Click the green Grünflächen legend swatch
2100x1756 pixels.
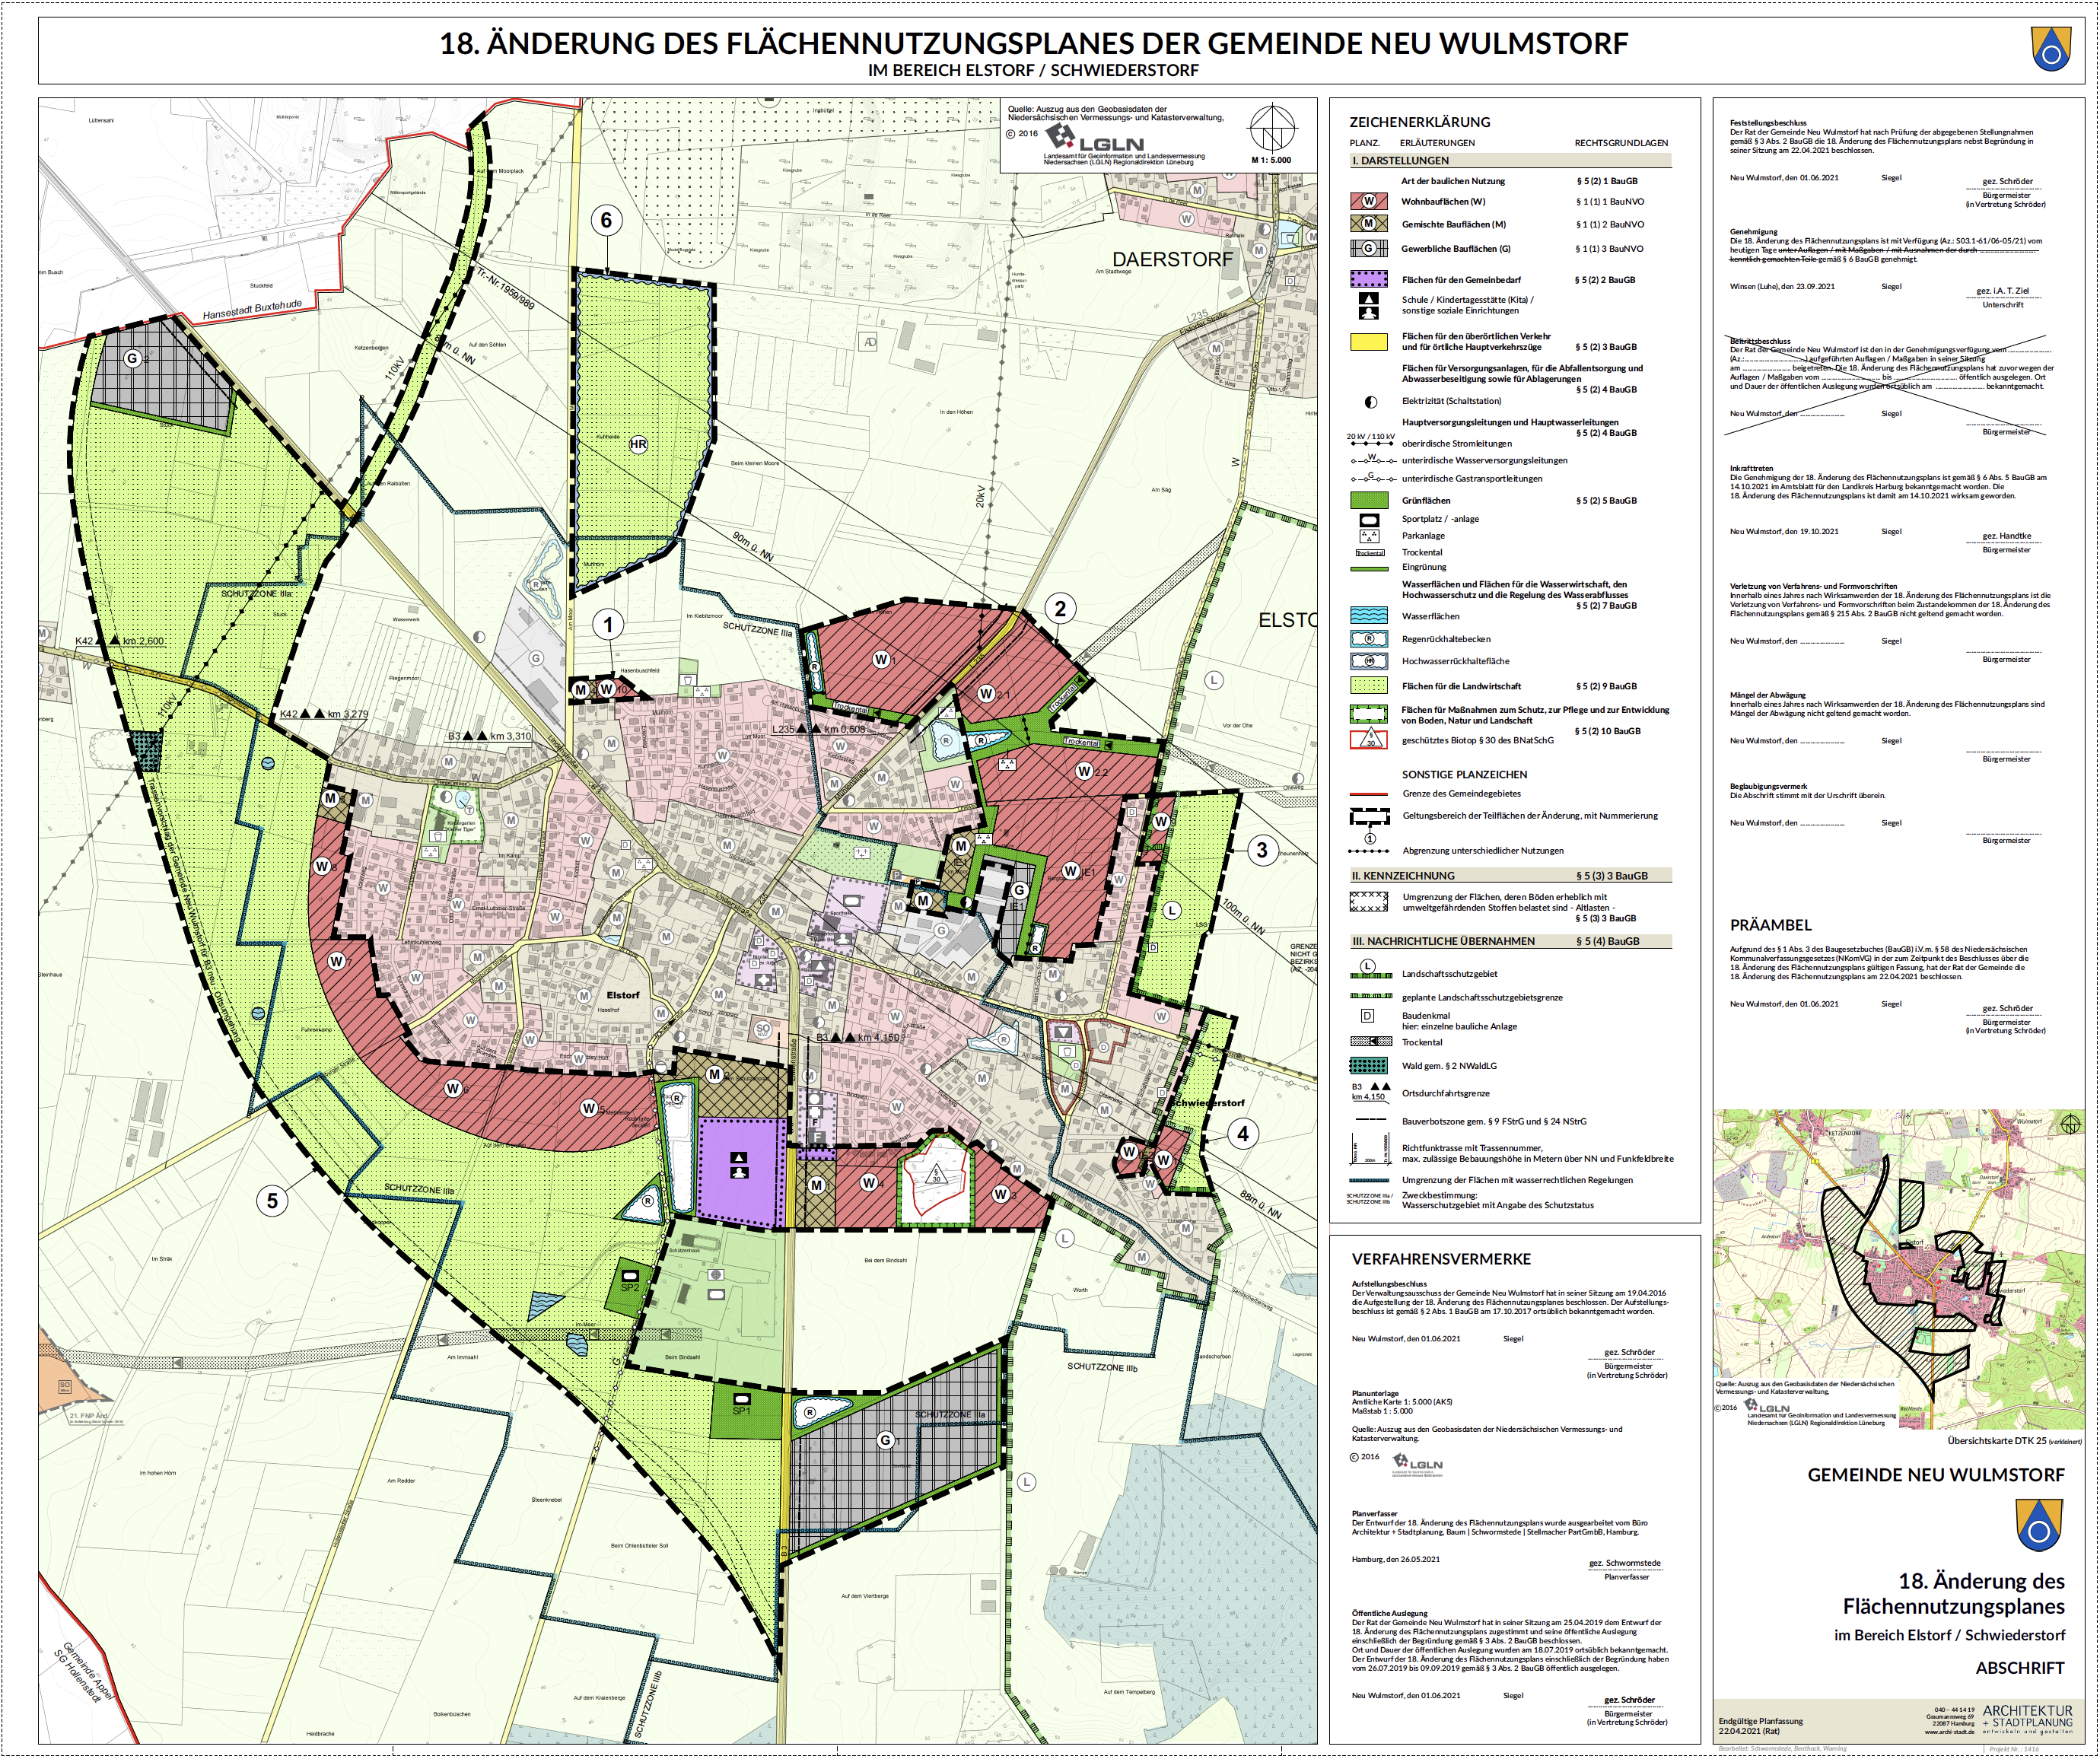(x=1369, y=500)
